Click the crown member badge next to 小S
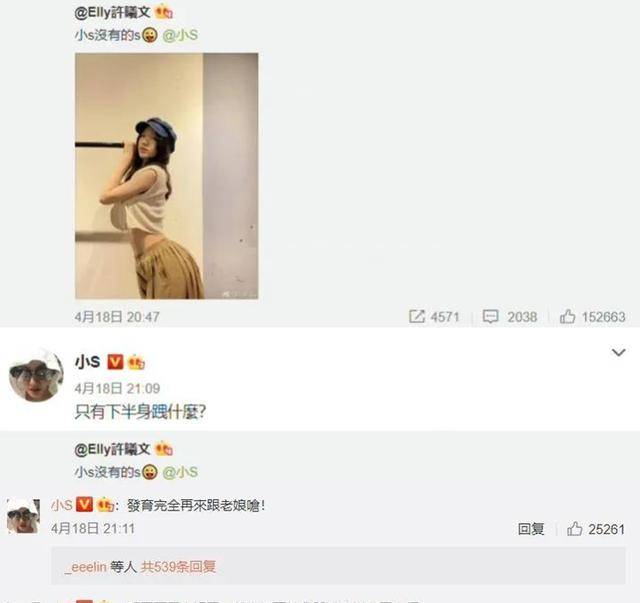This screenshot has height=603, width=640. tap(136, 363)
